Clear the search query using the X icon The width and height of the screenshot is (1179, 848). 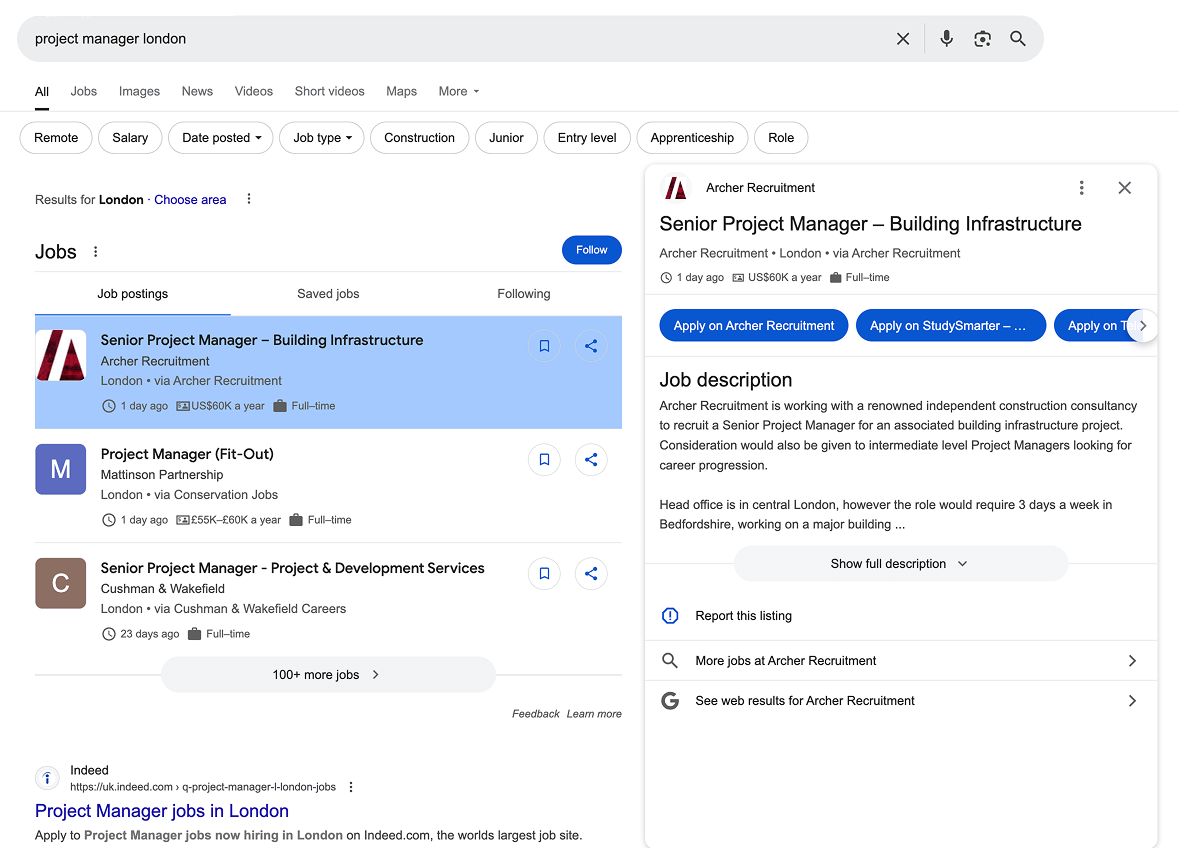(x=903, y=38)
